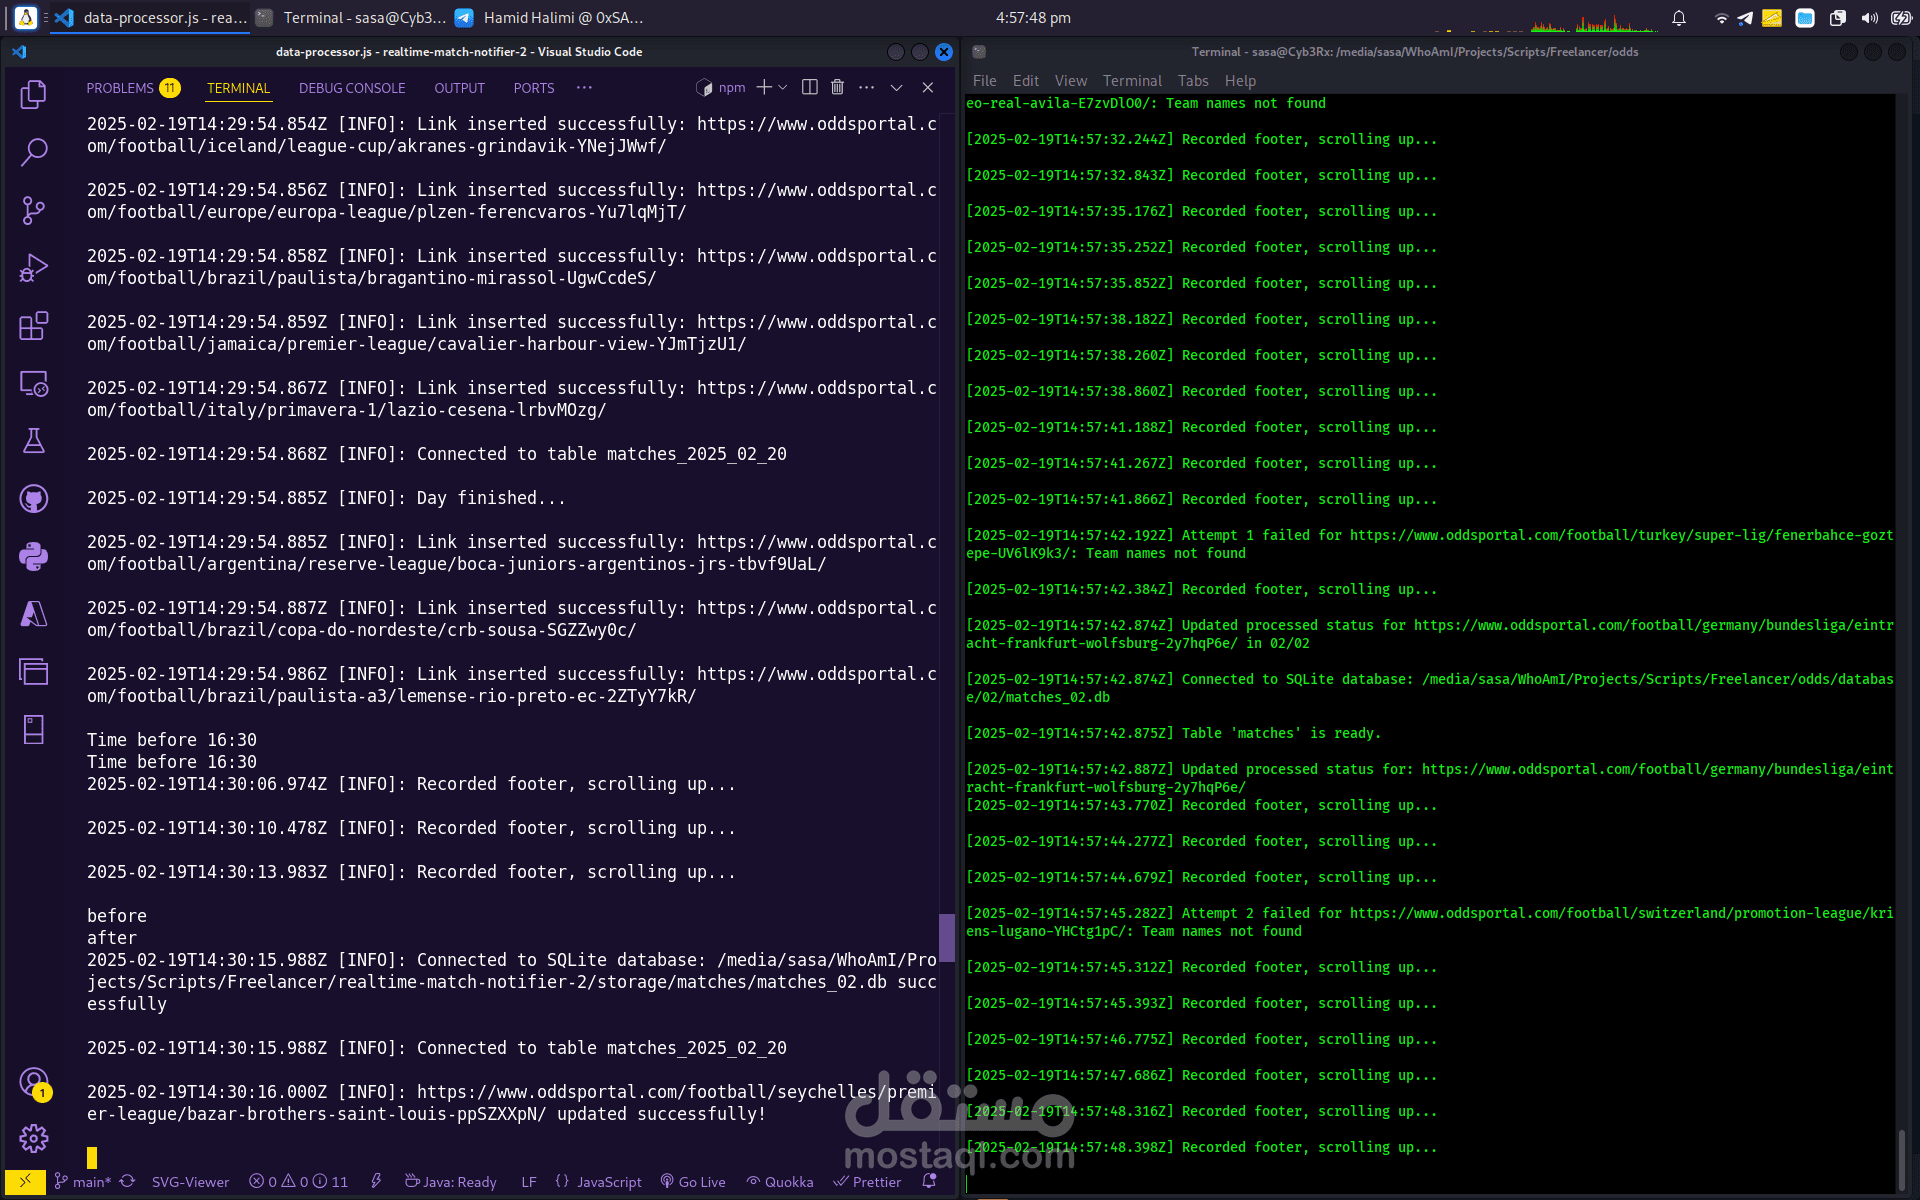Click SVG-Viewer in the status bar

coord(190,1182)
